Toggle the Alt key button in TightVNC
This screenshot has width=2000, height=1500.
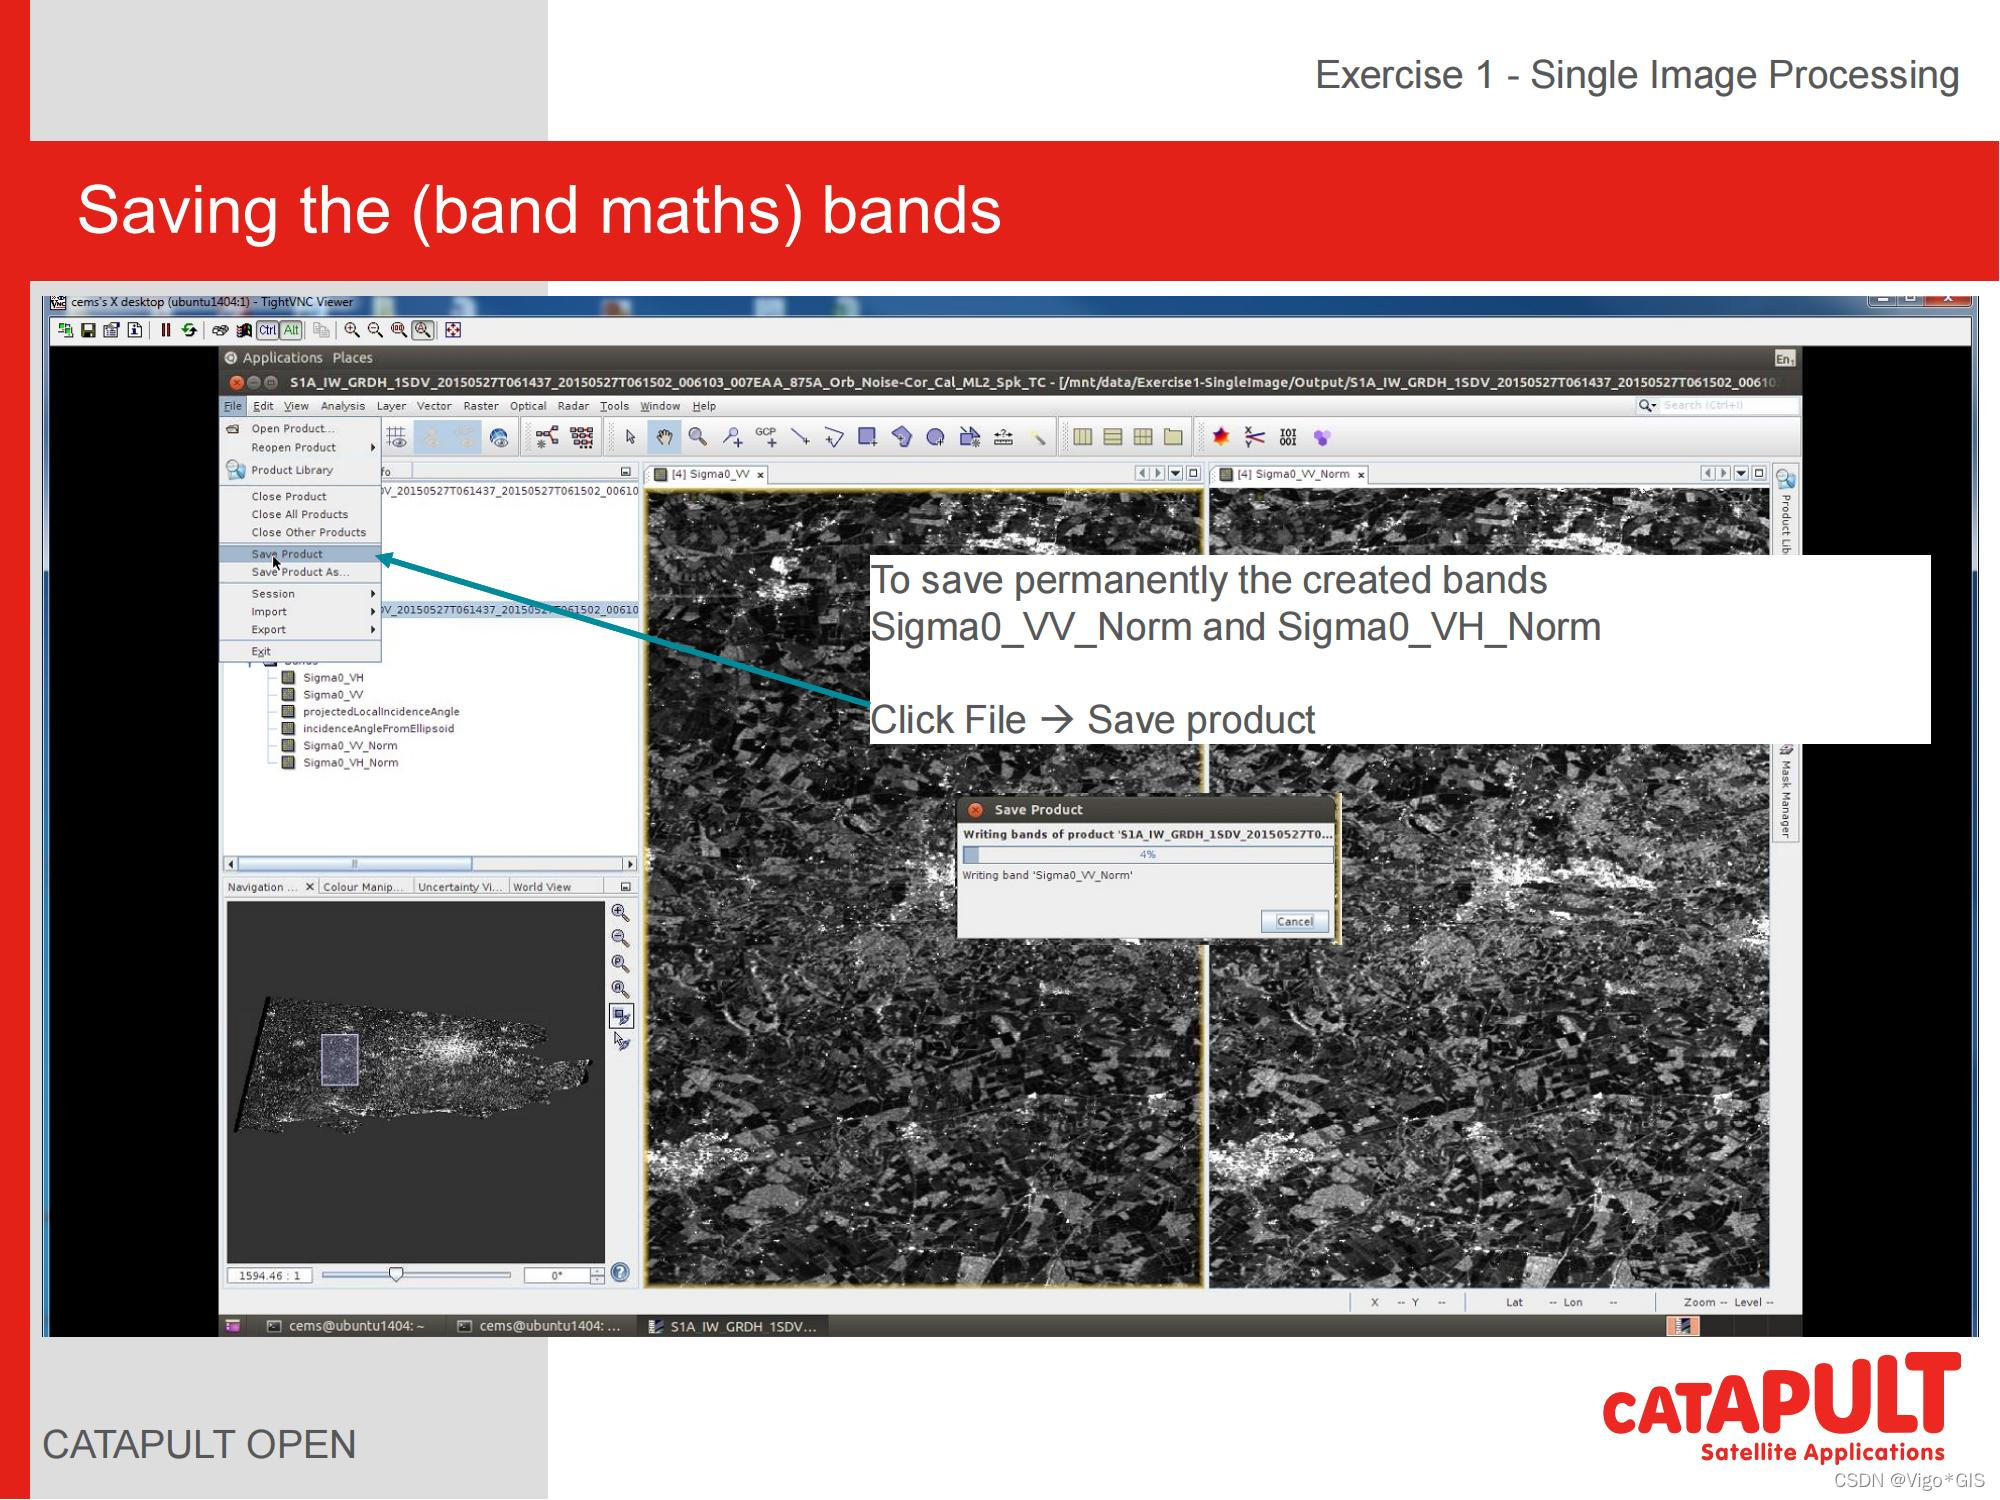pyautogui.click(x=291, y=330)
